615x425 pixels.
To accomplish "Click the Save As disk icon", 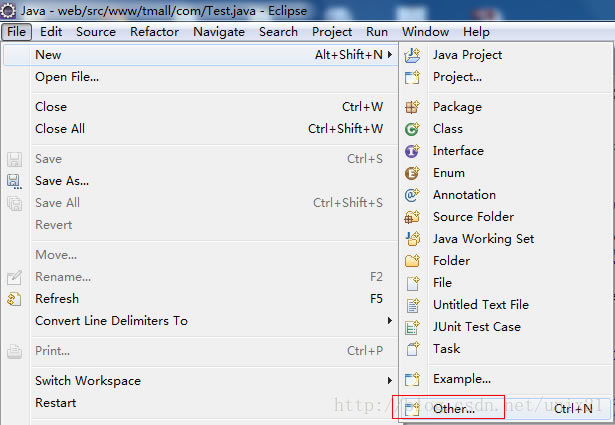I will [14, 182].
